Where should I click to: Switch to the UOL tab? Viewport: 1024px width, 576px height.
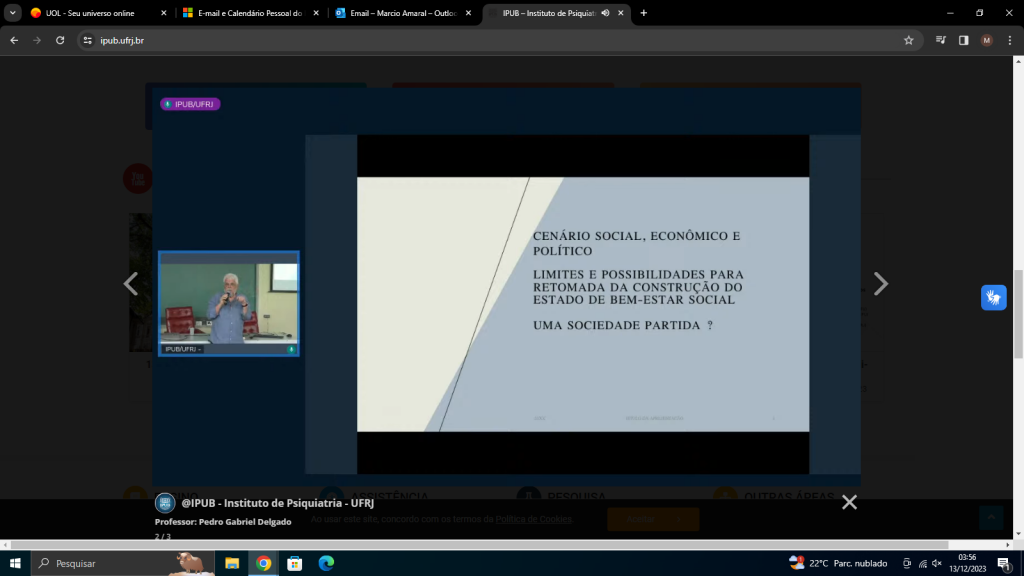[x=95, y=13]
